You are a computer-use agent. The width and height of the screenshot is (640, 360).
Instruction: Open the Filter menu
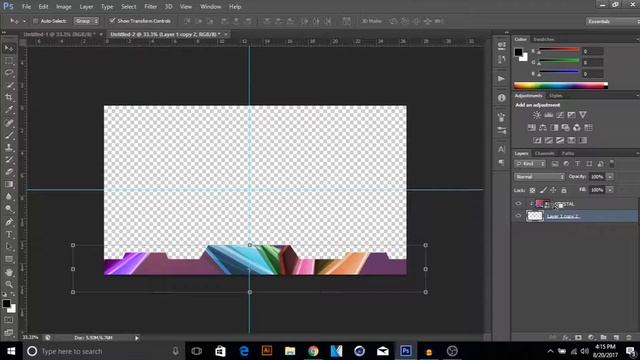pos(150,7)
